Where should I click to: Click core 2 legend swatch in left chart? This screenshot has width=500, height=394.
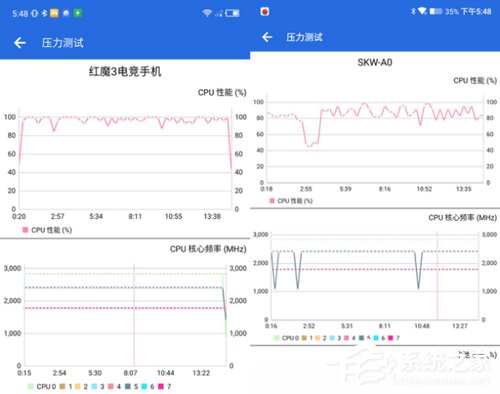(x=78, y=386)
